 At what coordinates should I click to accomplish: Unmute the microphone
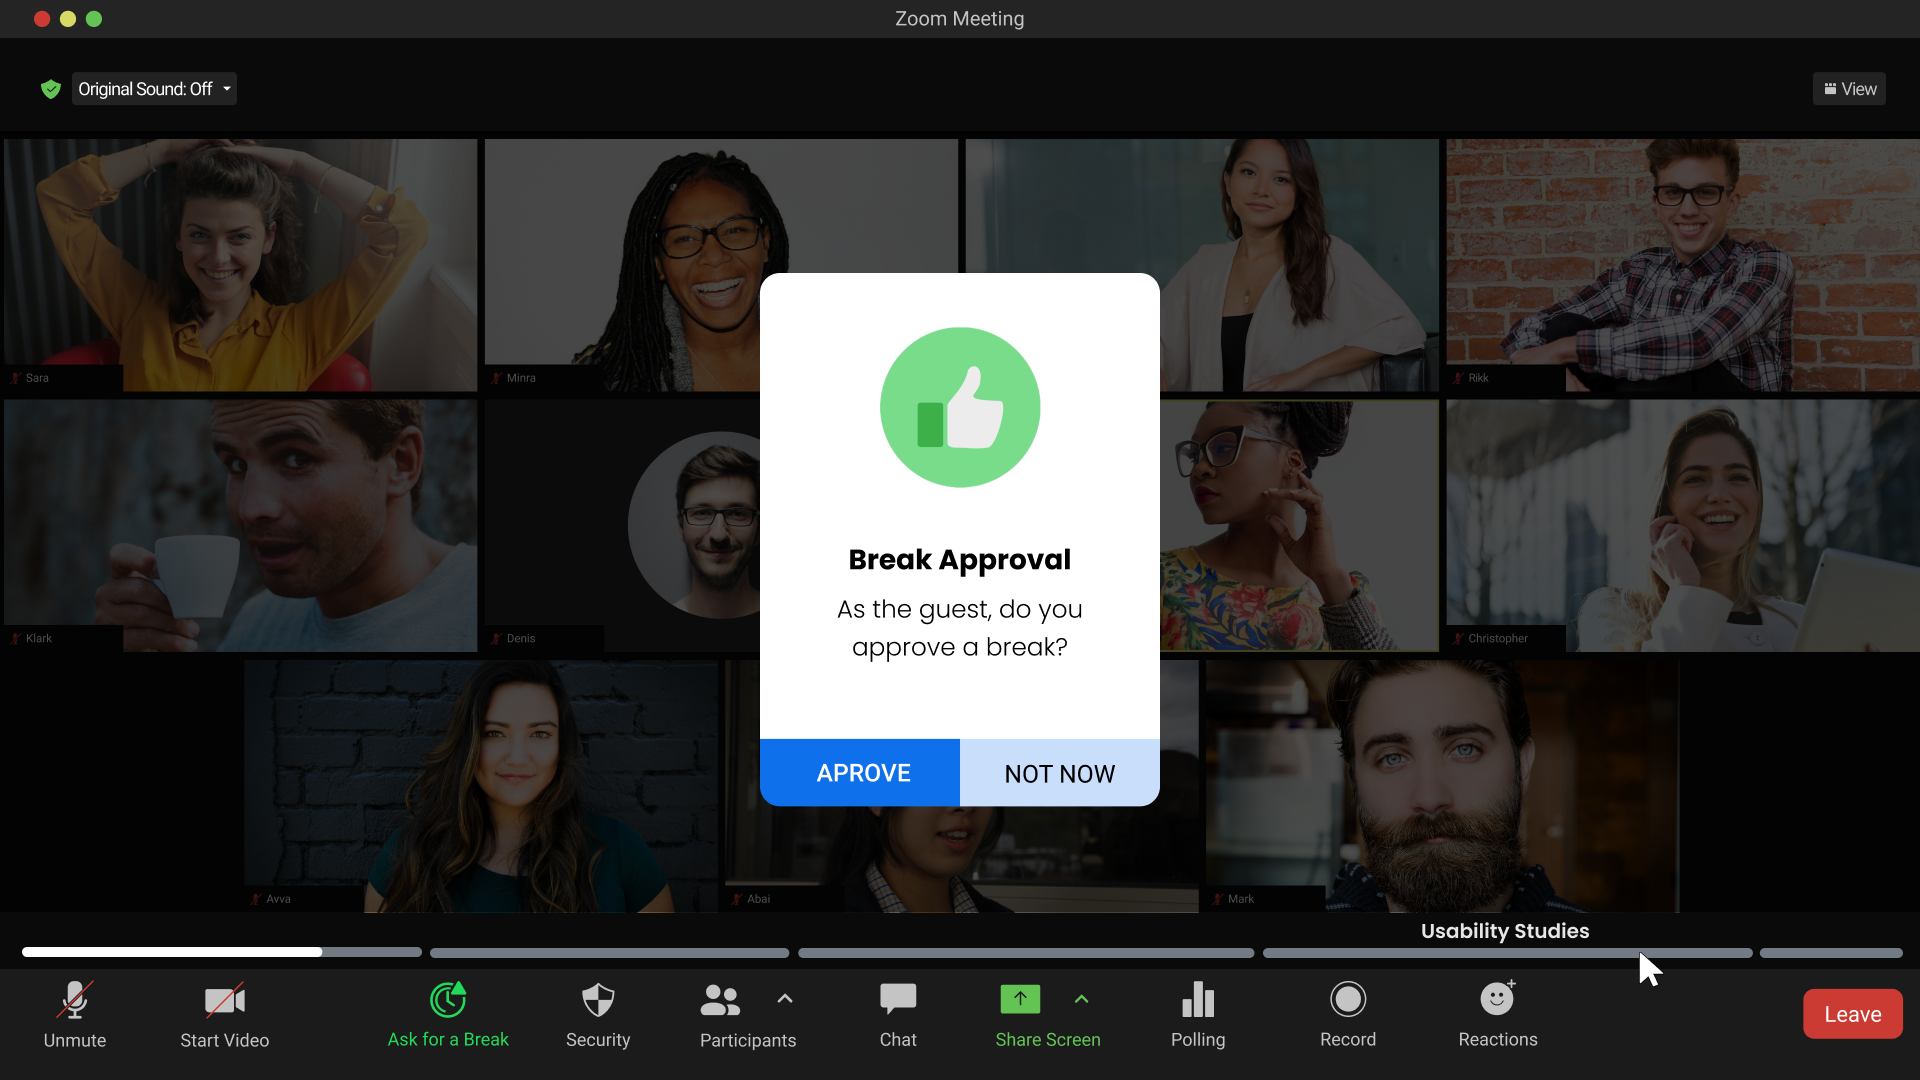coord(75,1000)
